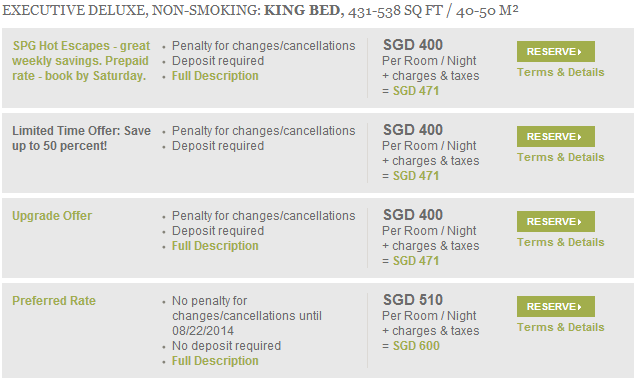Click the Executive Deluxe King Bed heading
This screenshot has height=379, width=641.
[260, 11]
